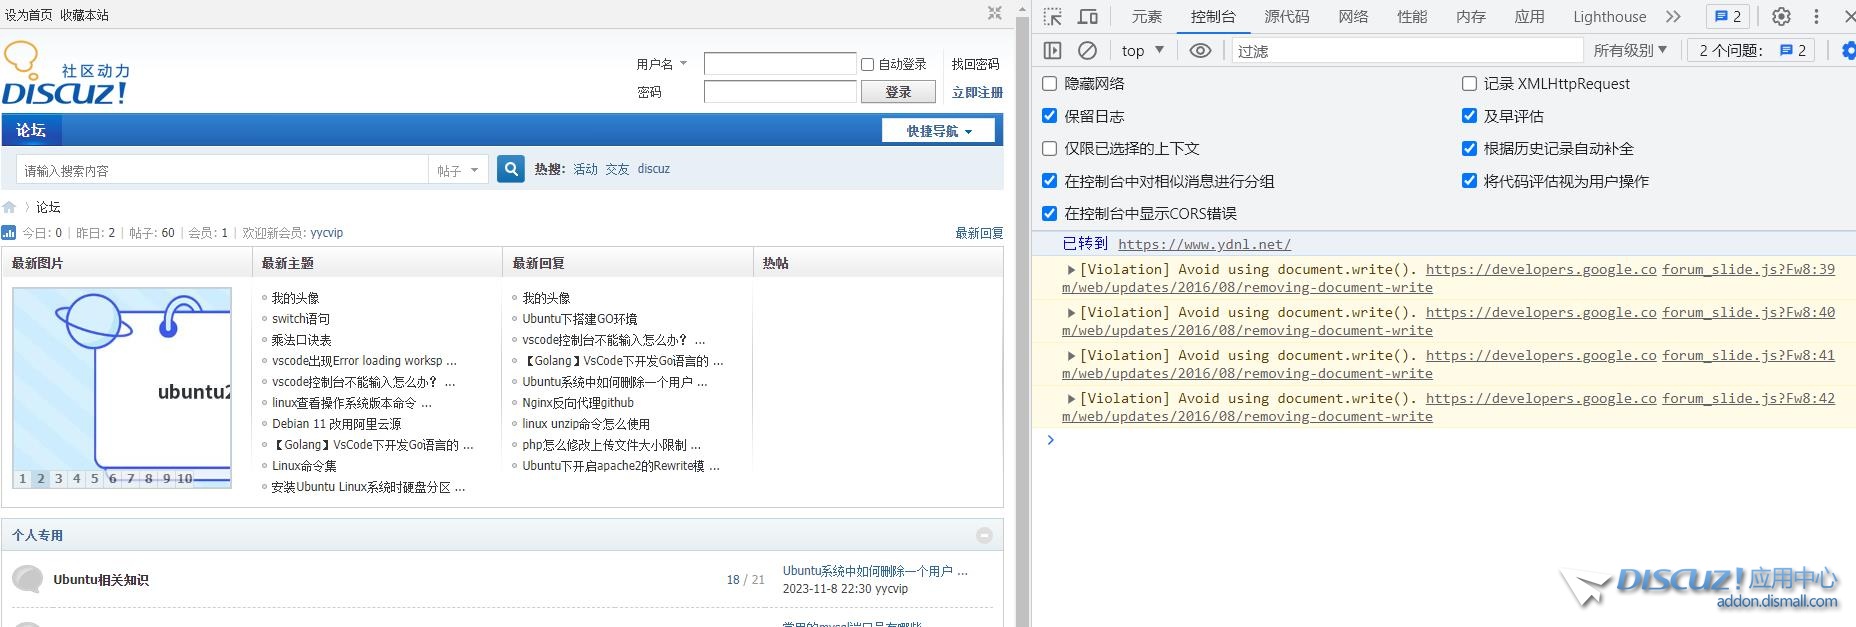Switch to the 控制台 tab
The image size is (1856, 627).
1213,17
